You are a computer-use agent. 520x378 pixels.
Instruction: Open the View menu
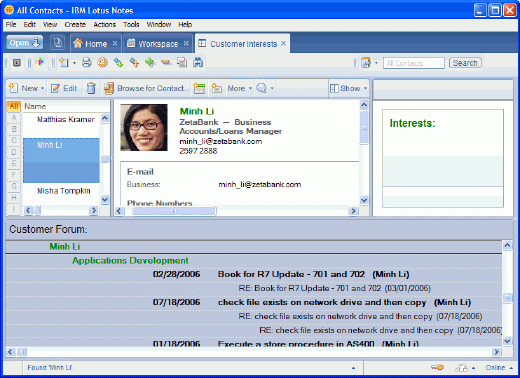pos(50,24)
